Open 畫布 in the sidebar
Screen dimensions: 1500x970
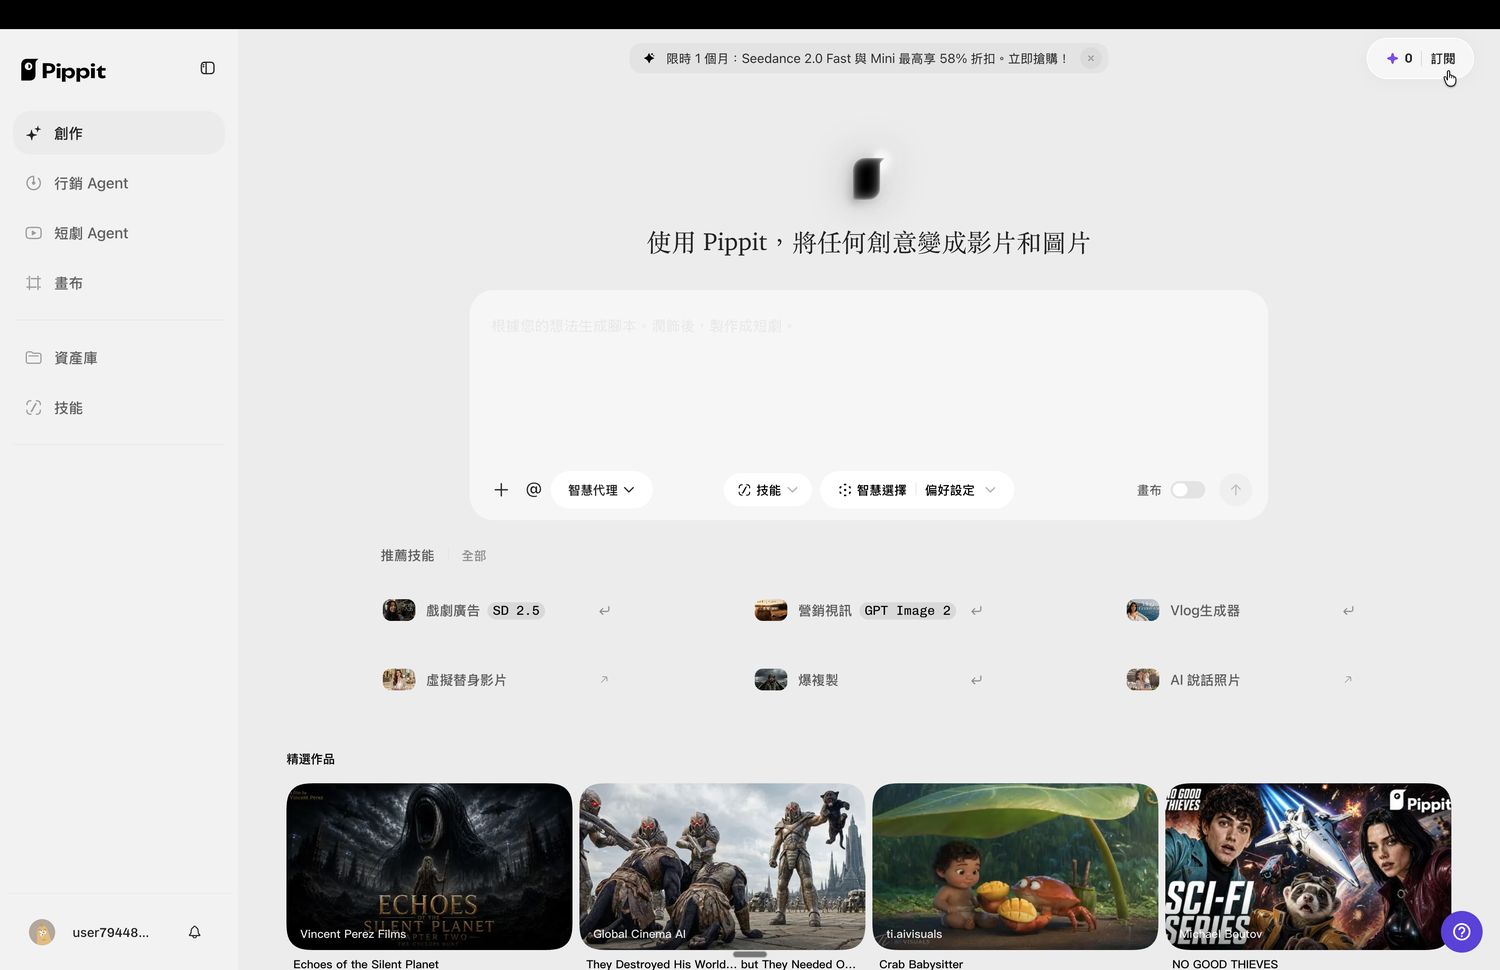(x=119, y=283)
